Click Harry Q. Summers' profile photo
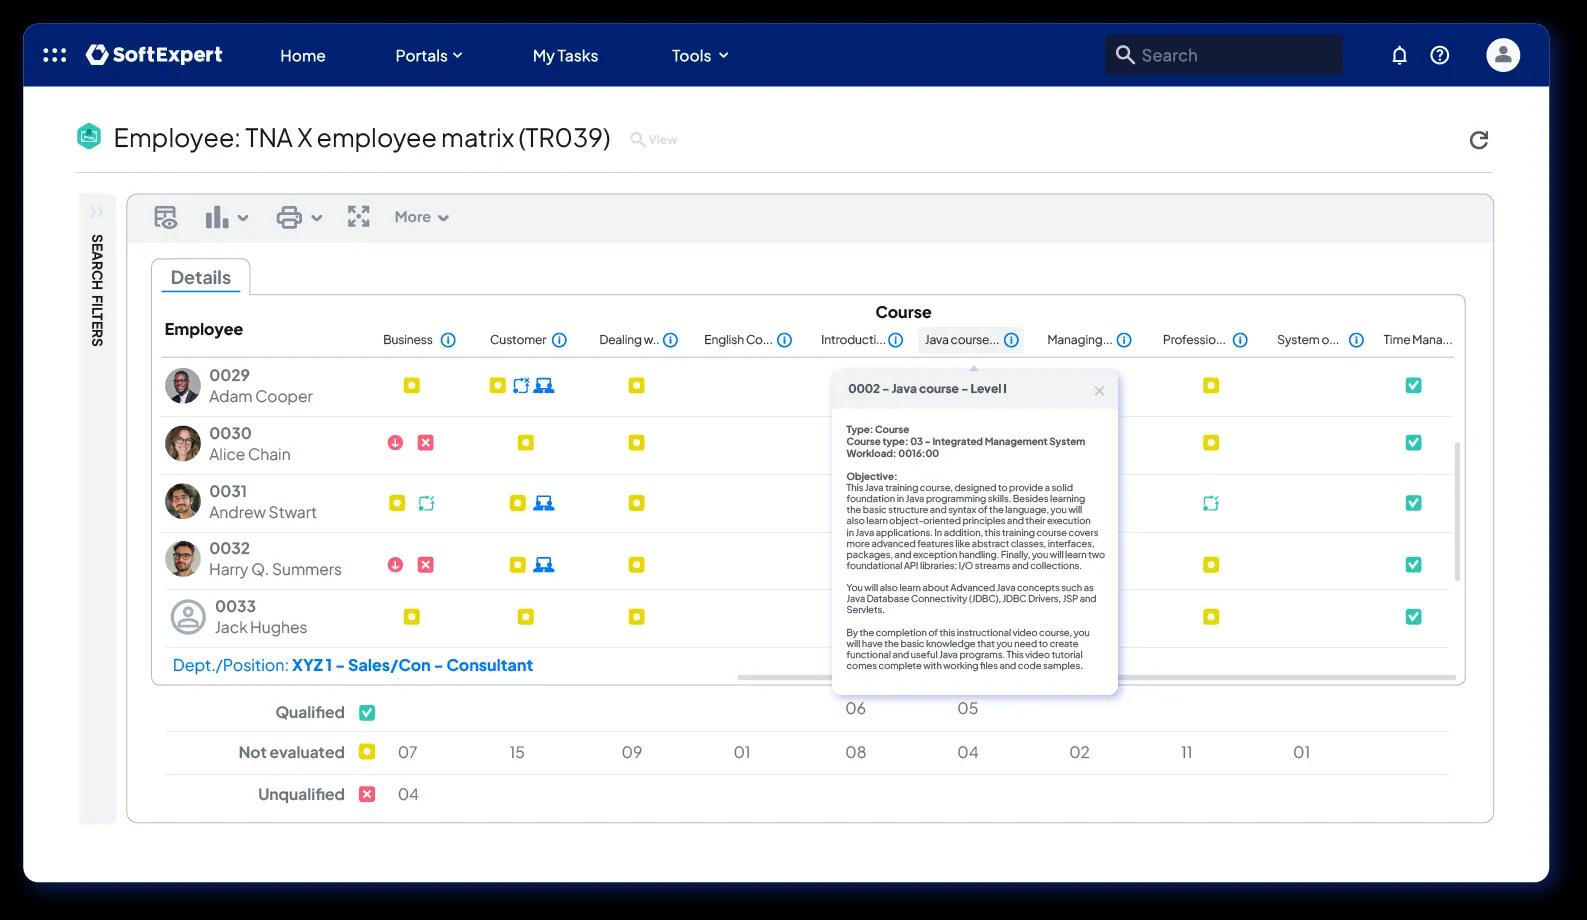Screen dimensions: 1587x920 point(182,559)
